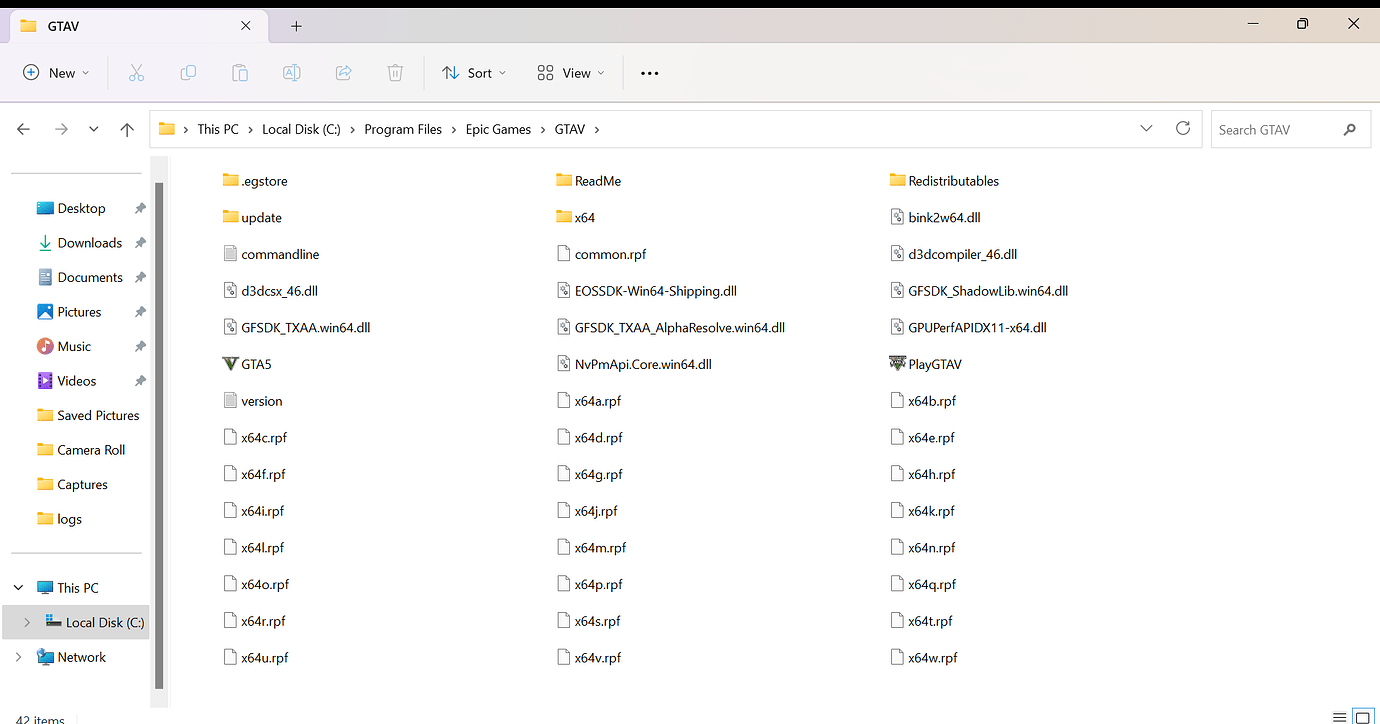Screen dimensions: 1380x724
Task: Open the Sort dropdown
Action: point(475,73)
